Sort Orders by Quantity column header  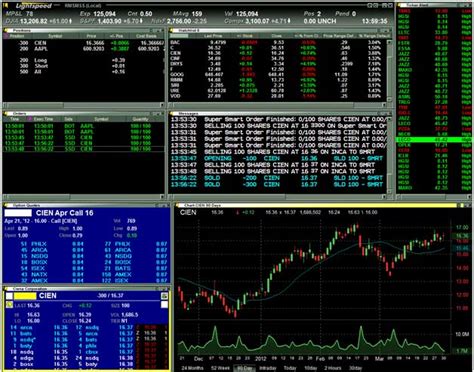(x=140, y=119)
